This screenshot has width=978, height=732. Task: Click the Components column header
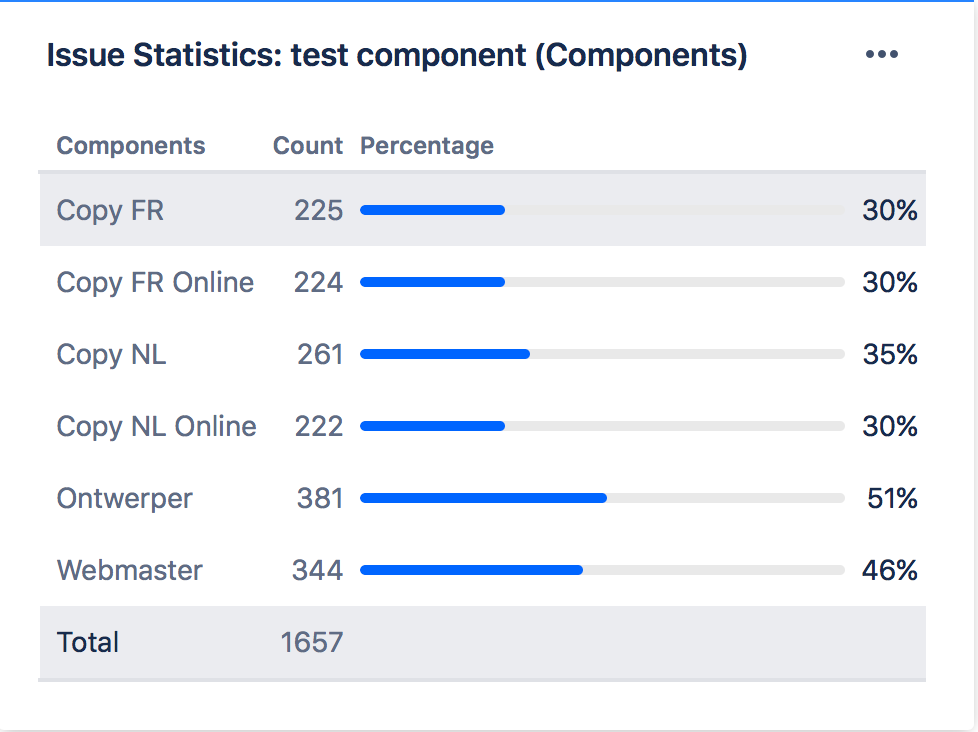click(131, 146)
